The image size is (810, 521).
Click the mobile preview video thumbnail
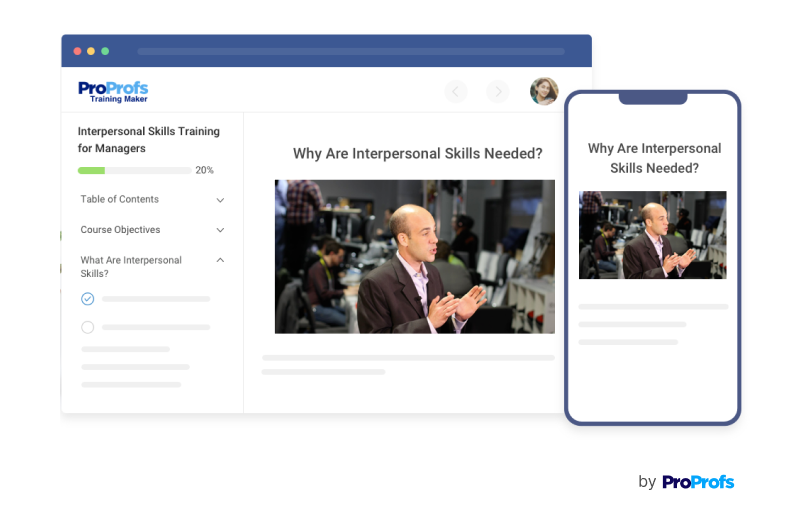coord(652,235)
